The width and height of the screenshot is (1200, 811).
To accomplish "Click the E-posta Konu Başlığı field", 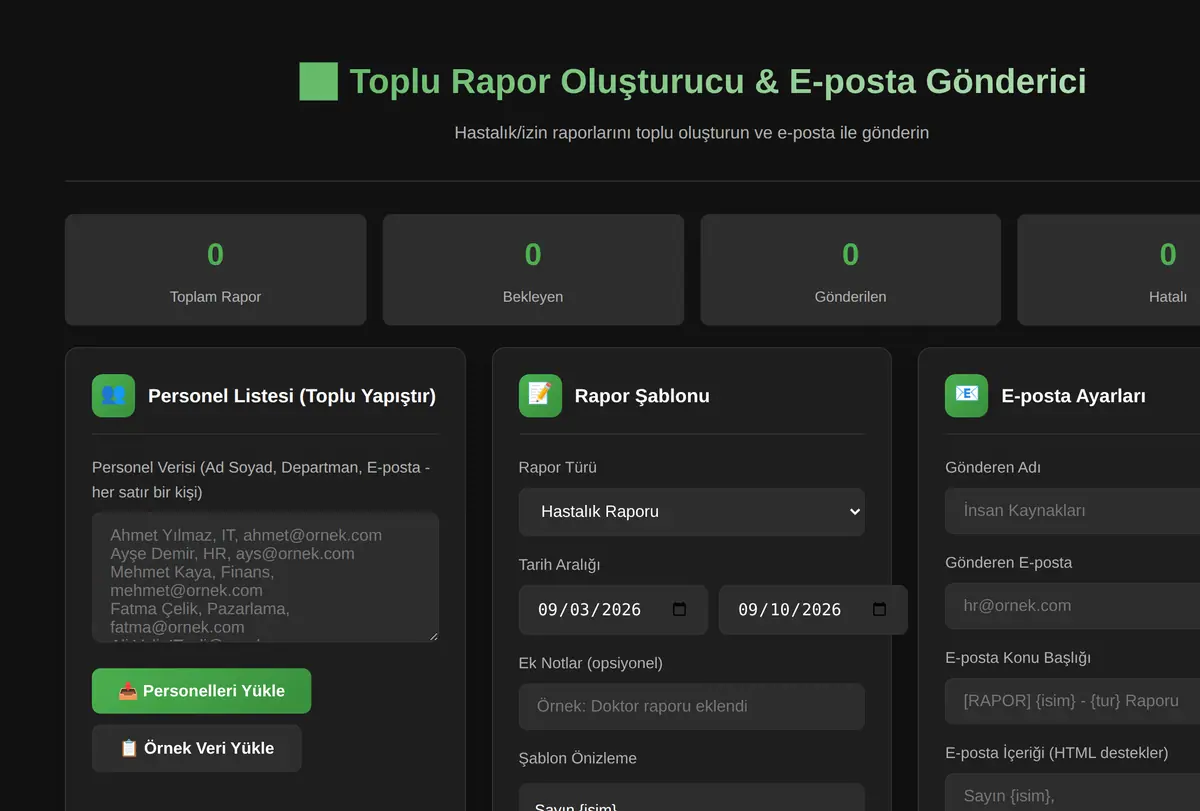I will [x=1072, y=701].
